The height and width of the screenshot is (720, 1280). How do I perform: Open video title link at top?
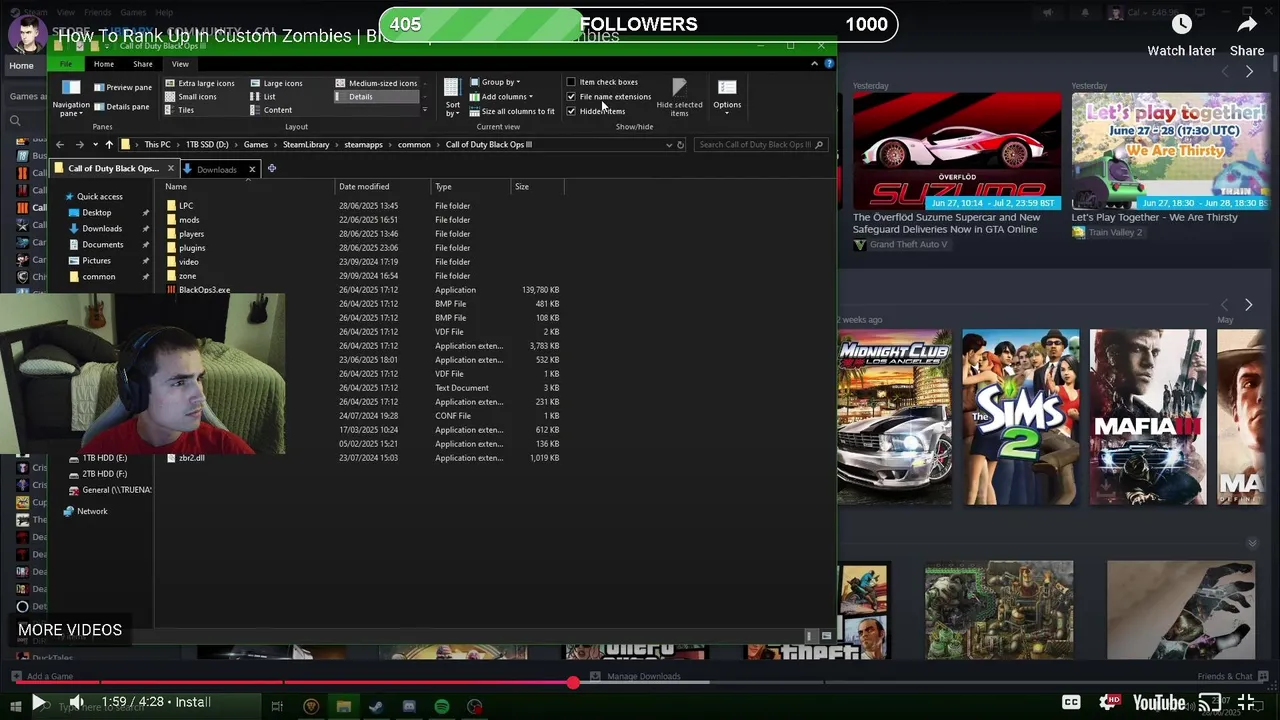pyautogui.click(x=338, y=36)
